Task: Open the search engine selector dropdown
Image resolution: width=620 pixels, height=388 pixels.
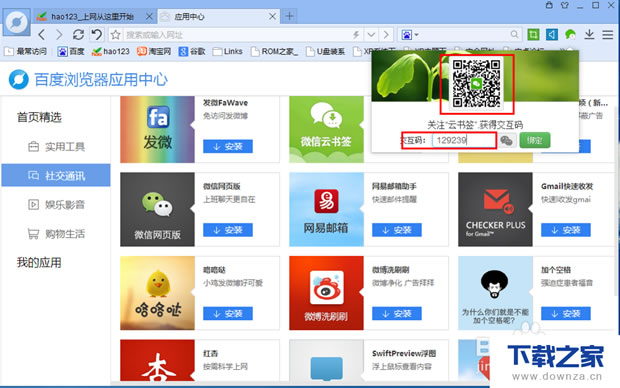Action: click(410, 35)
